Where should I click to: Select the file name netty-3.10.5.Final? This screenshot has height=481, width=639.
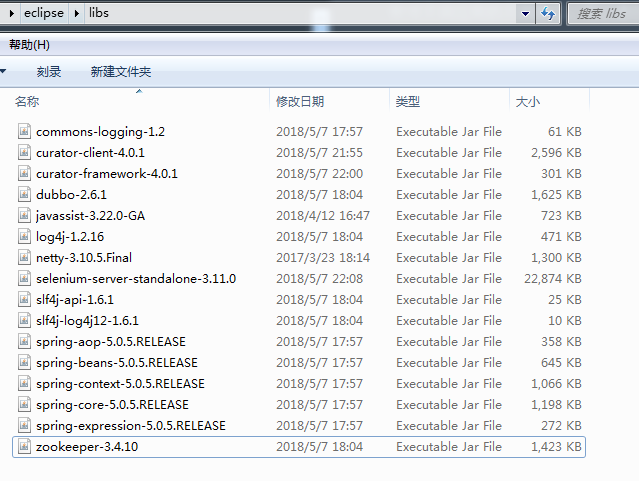pos(84,258)
